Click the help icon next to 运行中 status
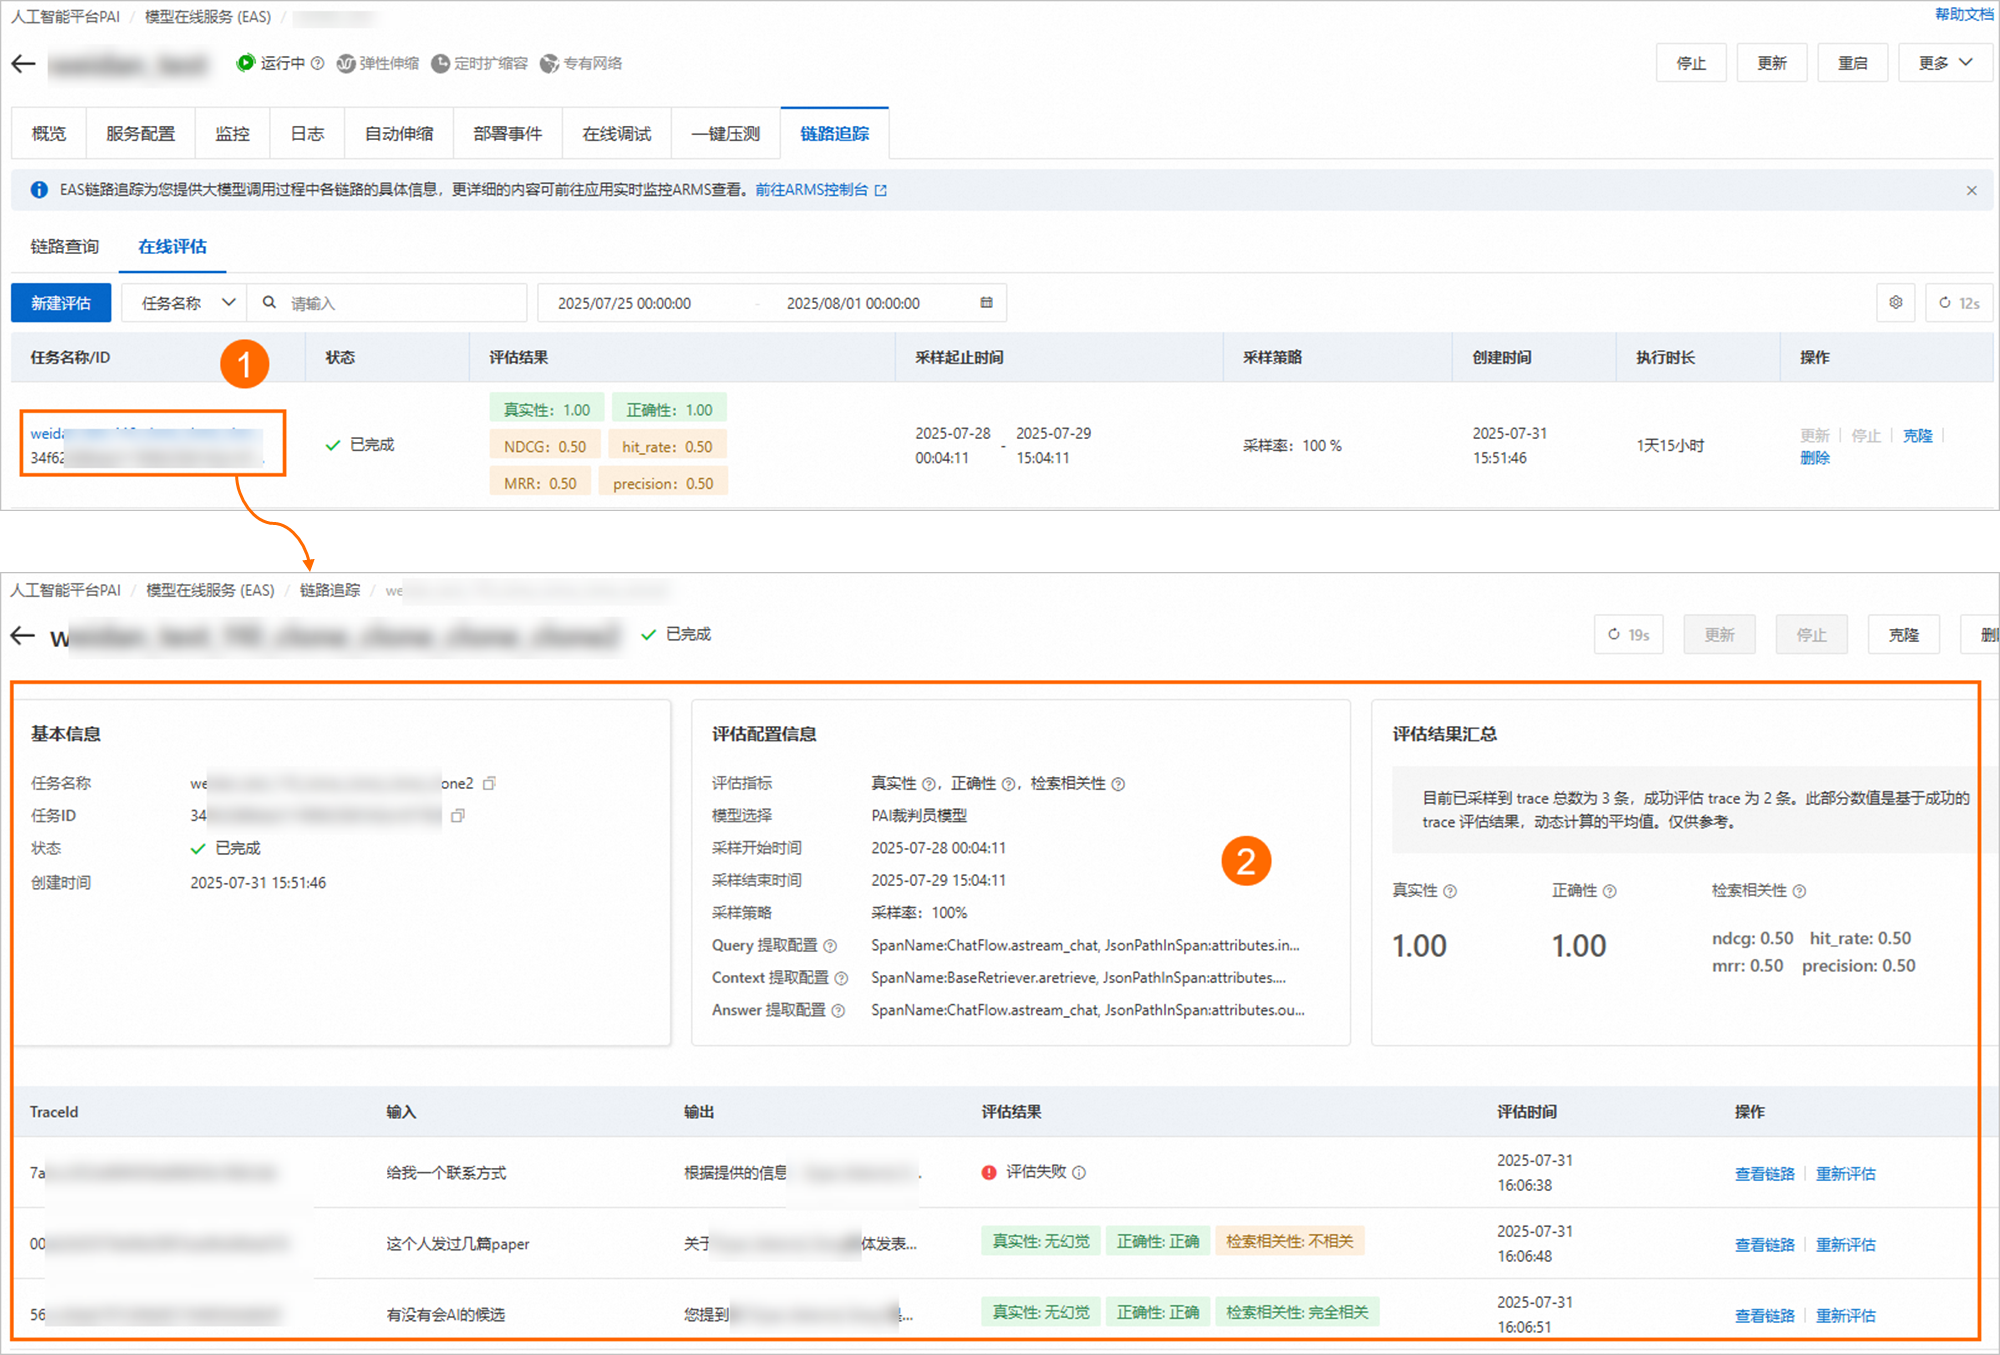2000x1355 pixels. (317, 63)
